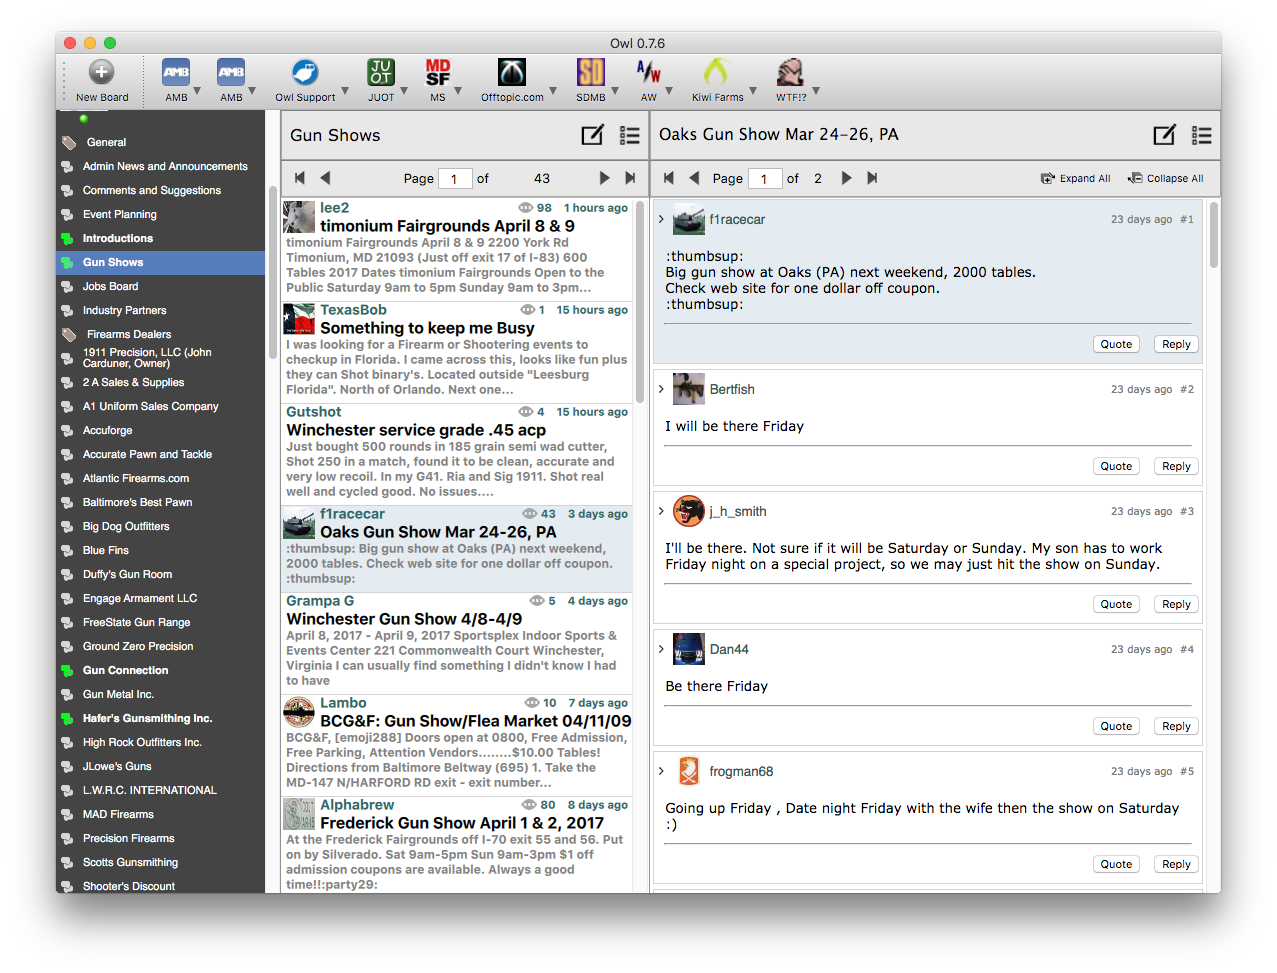Open the WTF!? board icon
Image resolution: width=1277 pixels, height=973 pixels.
[791, 72]
